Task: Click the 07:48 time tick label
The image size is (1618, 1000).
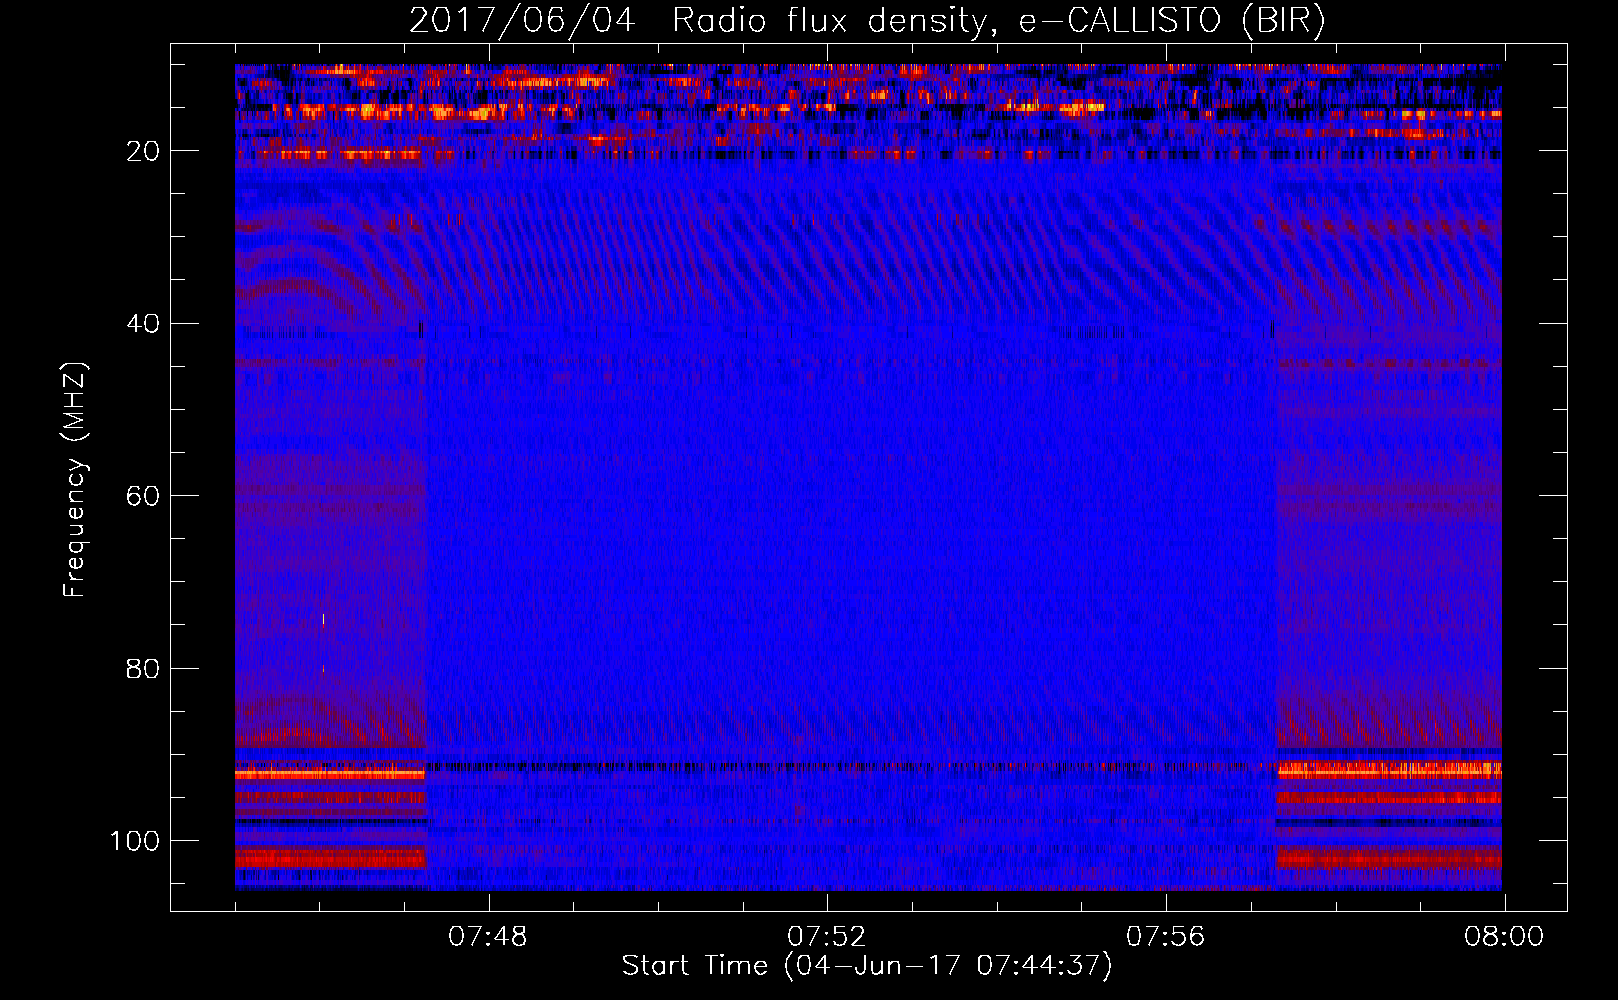Action: pos(488,937)
